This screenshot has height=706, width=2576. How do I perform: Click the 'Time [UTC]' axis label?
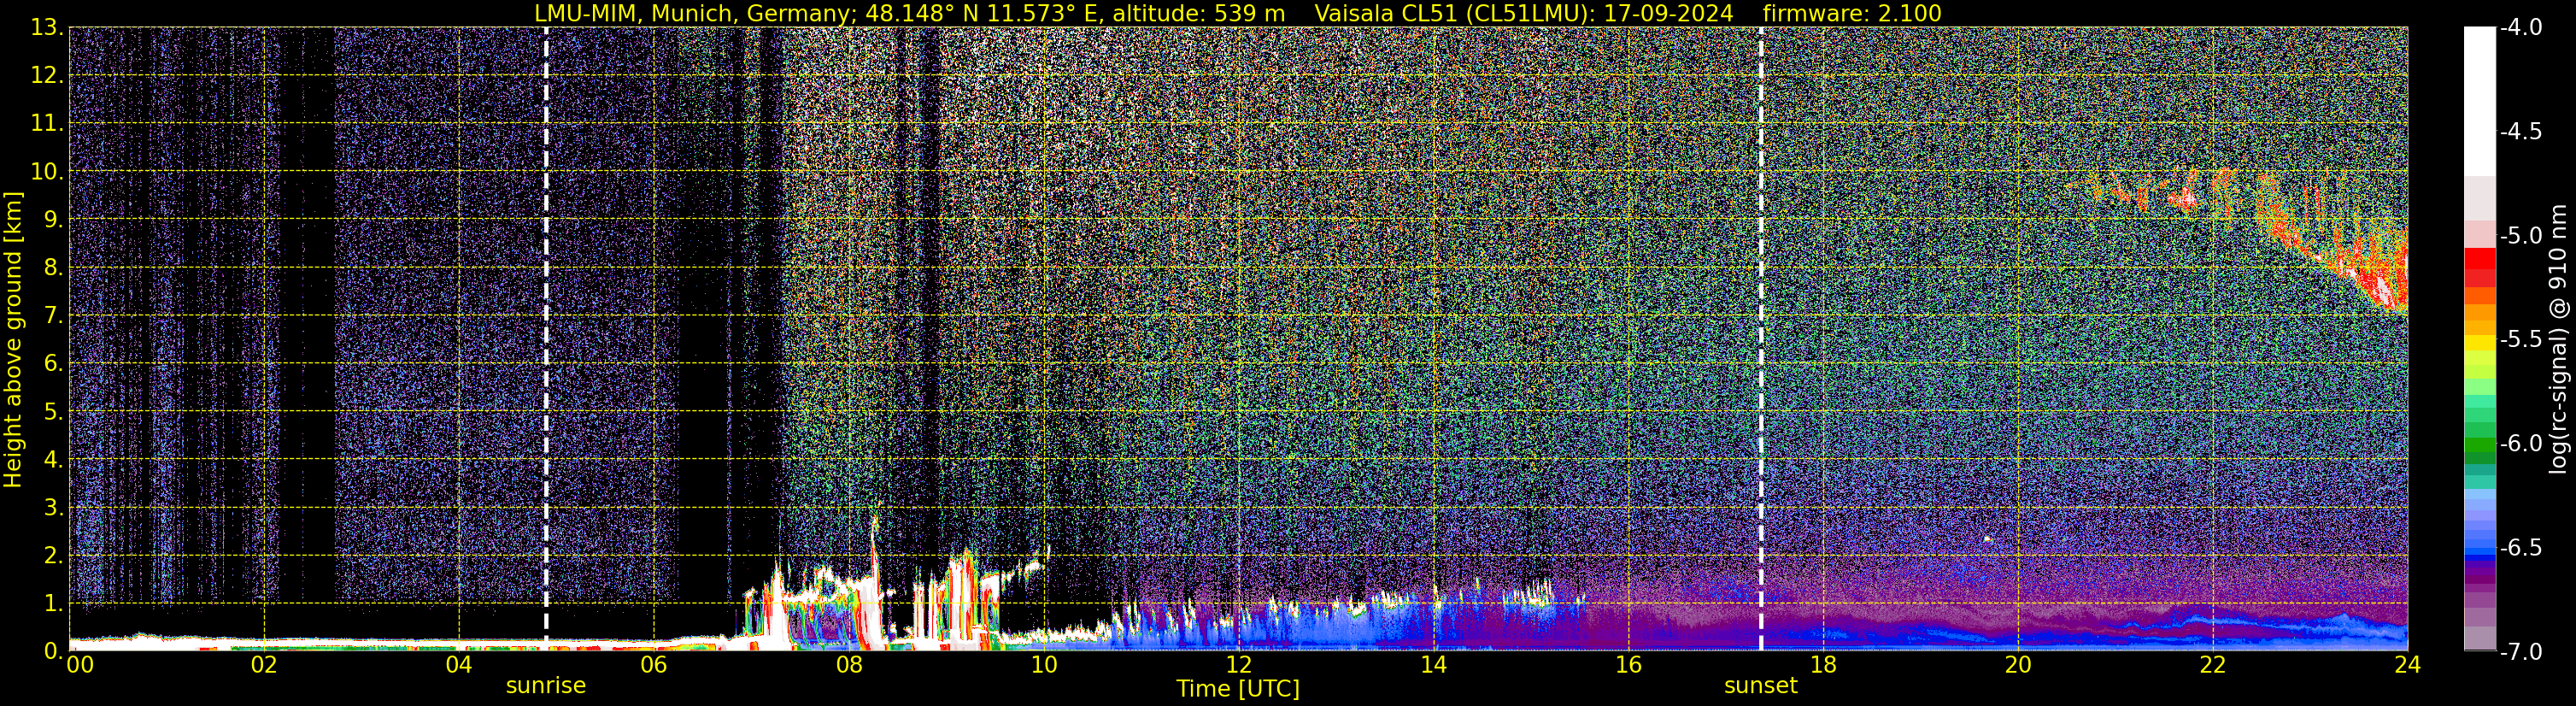[1238, 689]
